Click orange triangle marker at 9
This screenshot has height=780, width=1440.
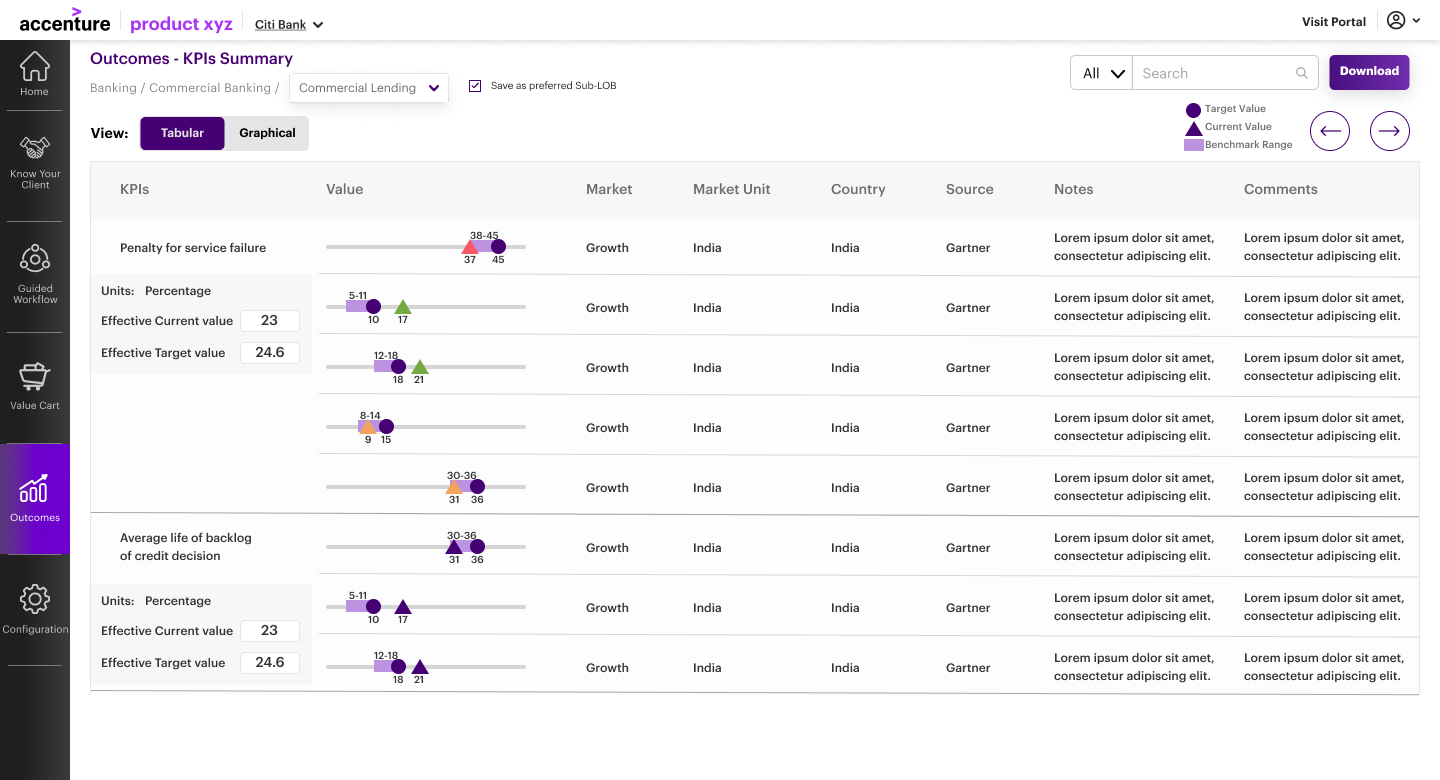[x=367, y=427]
